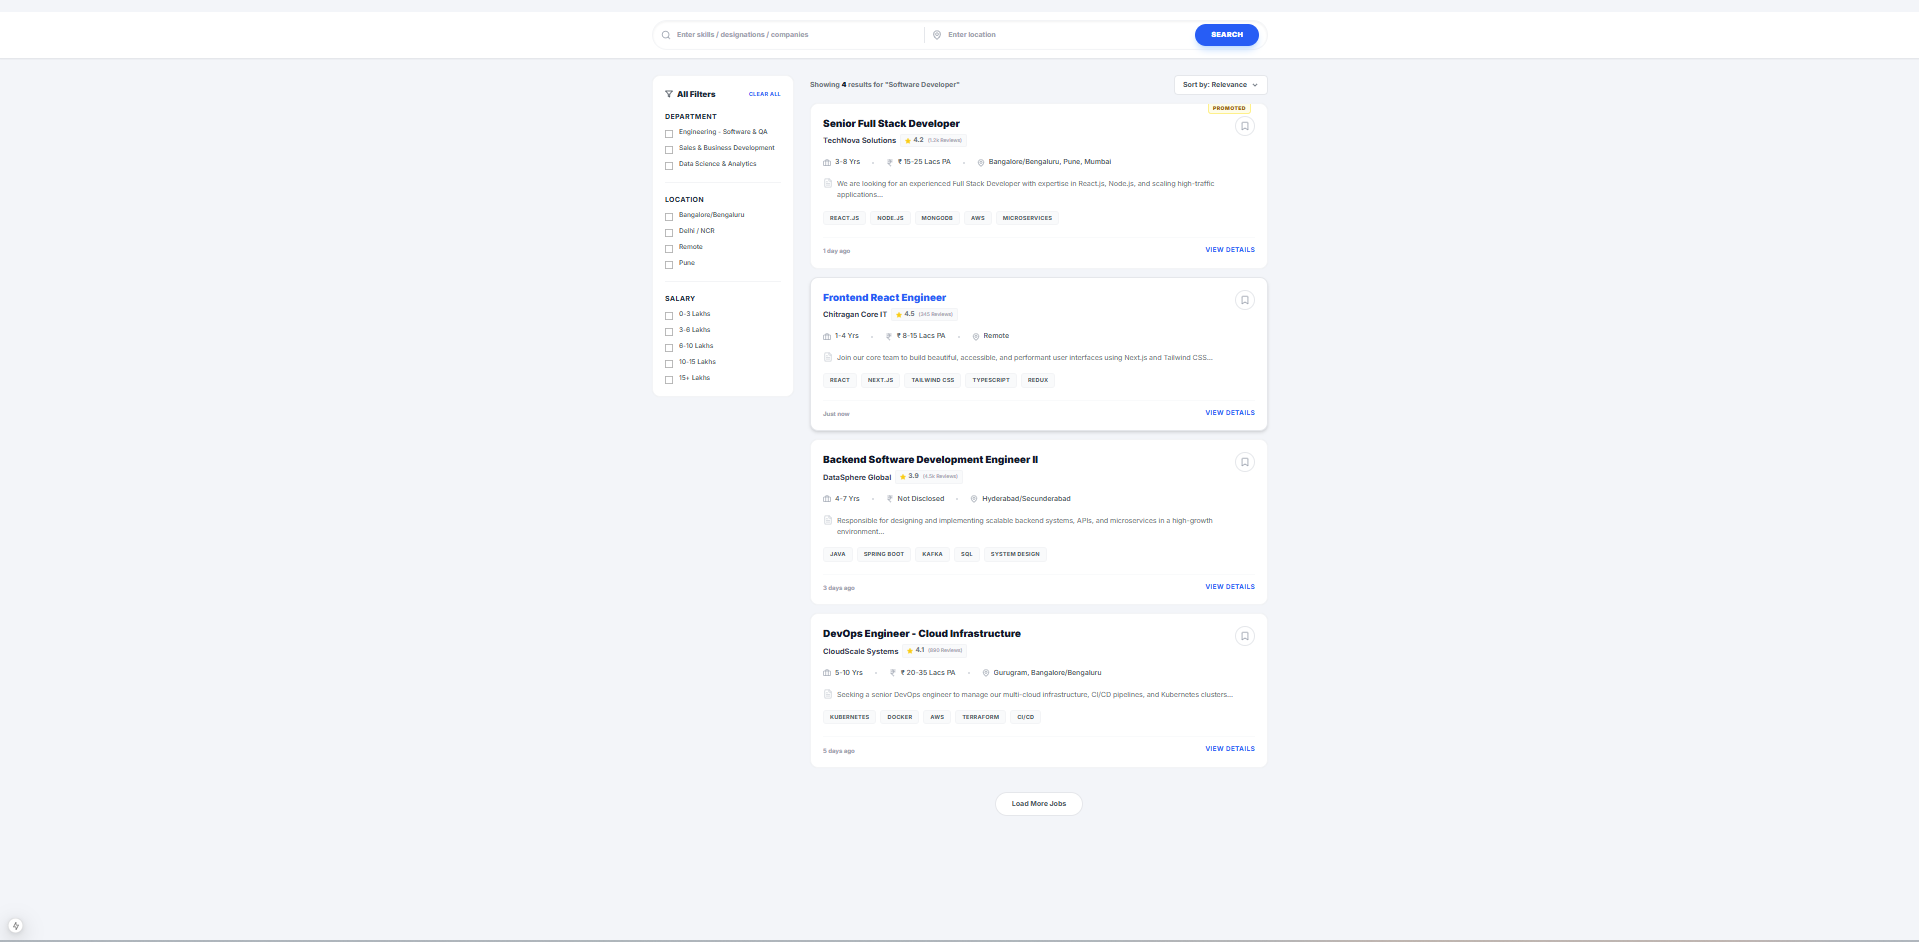The width and height of the screenshot is (1919, 942).
Task: View details of Senior Full Stack Developer
Action: click(x=1229, y=250)
